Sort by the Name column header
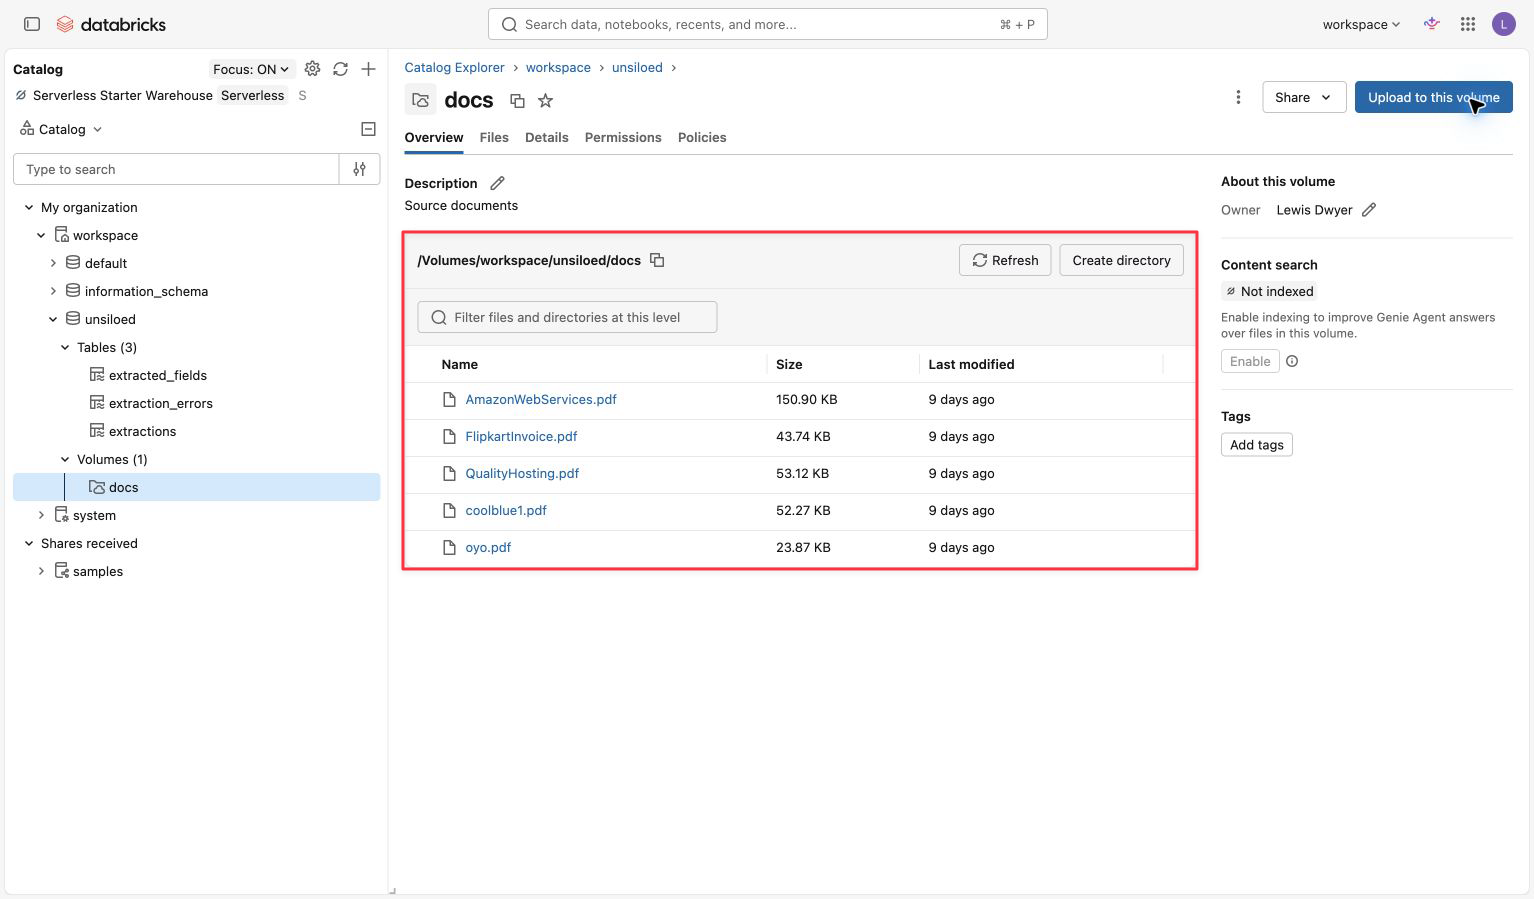Image resolution: width=1534 pixels, height=899 pixels. pyautogui.click(x=460, y=364)
